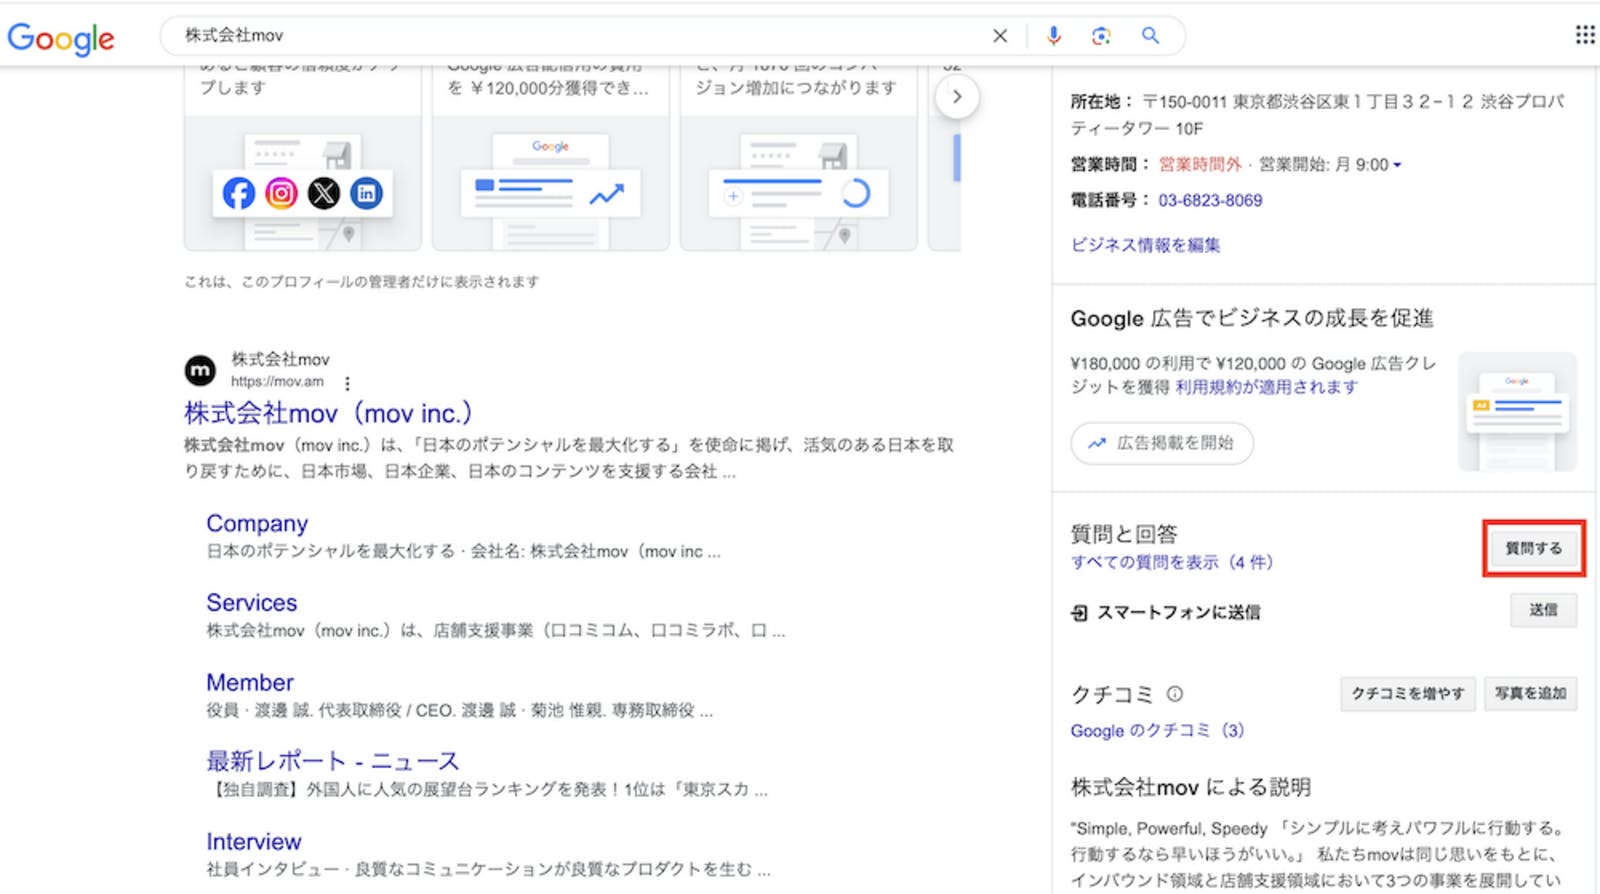Open the Google apps grid icon
Viewport: 1600px width, 894px height.
1585,35
